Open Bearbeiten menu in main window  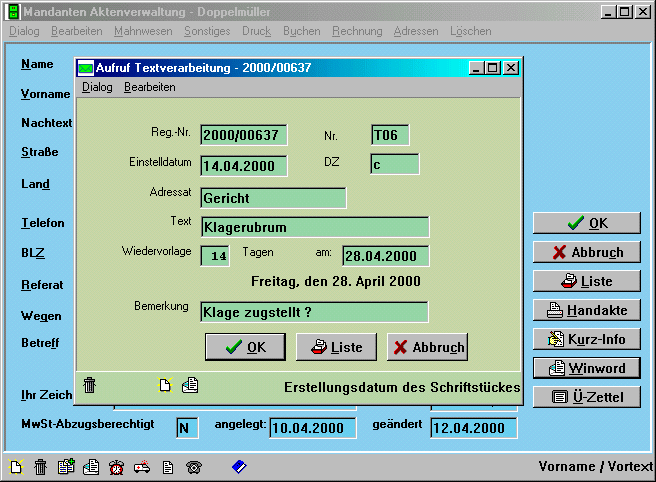(77, 31)
